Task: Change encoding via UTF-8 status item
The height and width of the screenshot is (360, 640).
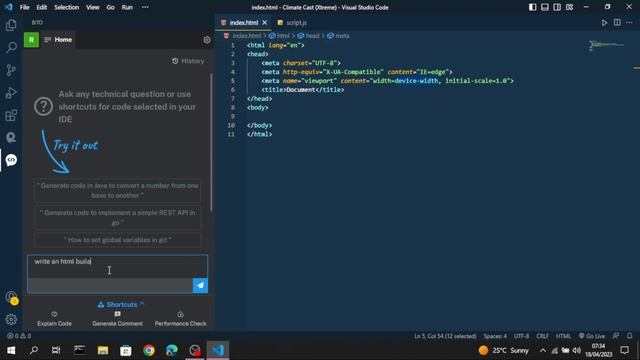Action: (521, 336)
